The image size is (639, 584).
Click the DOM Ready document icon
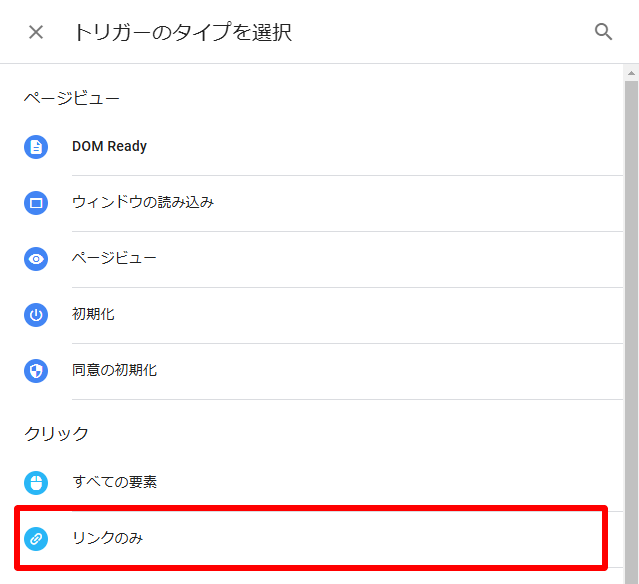(36, 147)
